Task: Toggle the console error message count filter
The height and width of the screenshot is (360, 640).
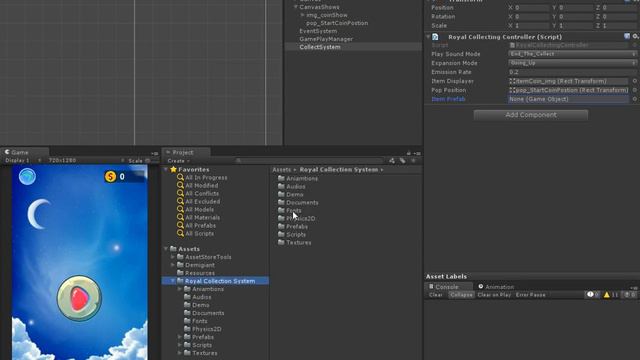Action: point(629,295)
